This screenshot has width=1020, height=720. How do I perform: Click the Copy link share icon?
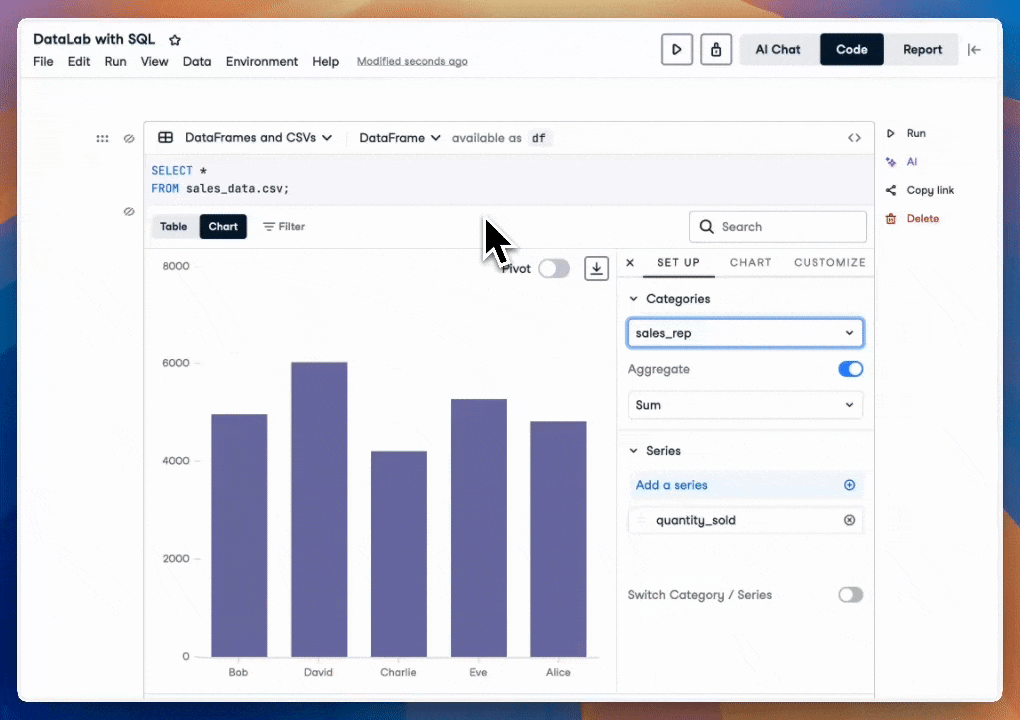[891, 190]
